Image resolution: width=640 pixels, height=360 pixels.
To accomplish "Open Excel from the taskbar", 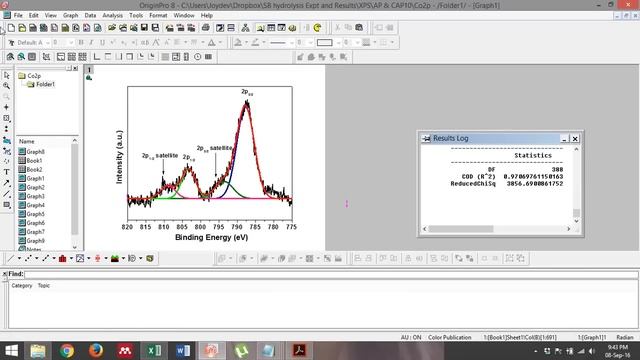I will coord(154,351).
